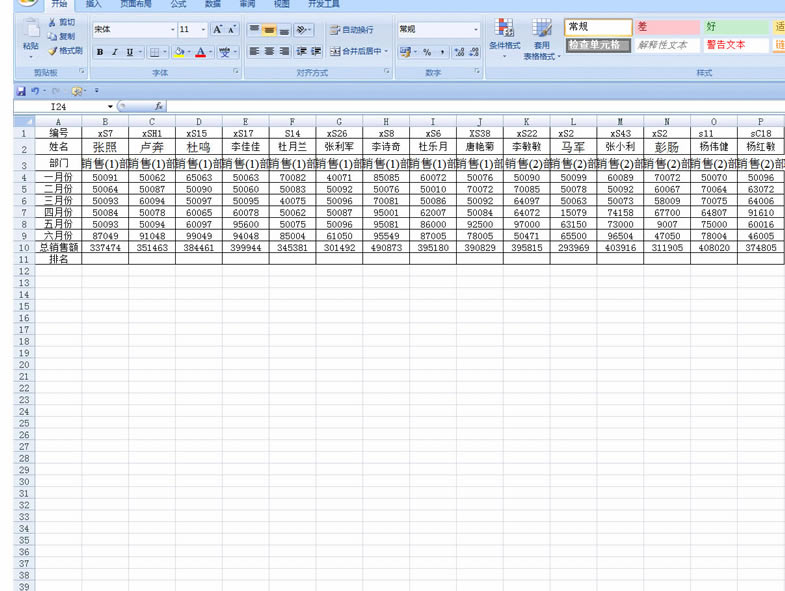
Task: Switch to the Data (数据) tab
Action: tap(213, 4)
